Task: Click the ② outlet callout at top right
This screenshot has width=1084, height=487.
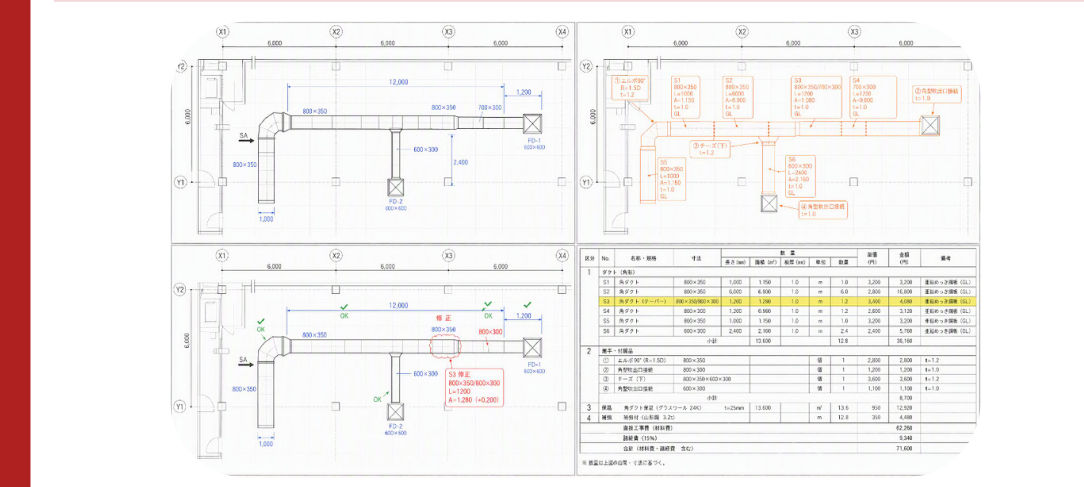Action: point(935,94)
